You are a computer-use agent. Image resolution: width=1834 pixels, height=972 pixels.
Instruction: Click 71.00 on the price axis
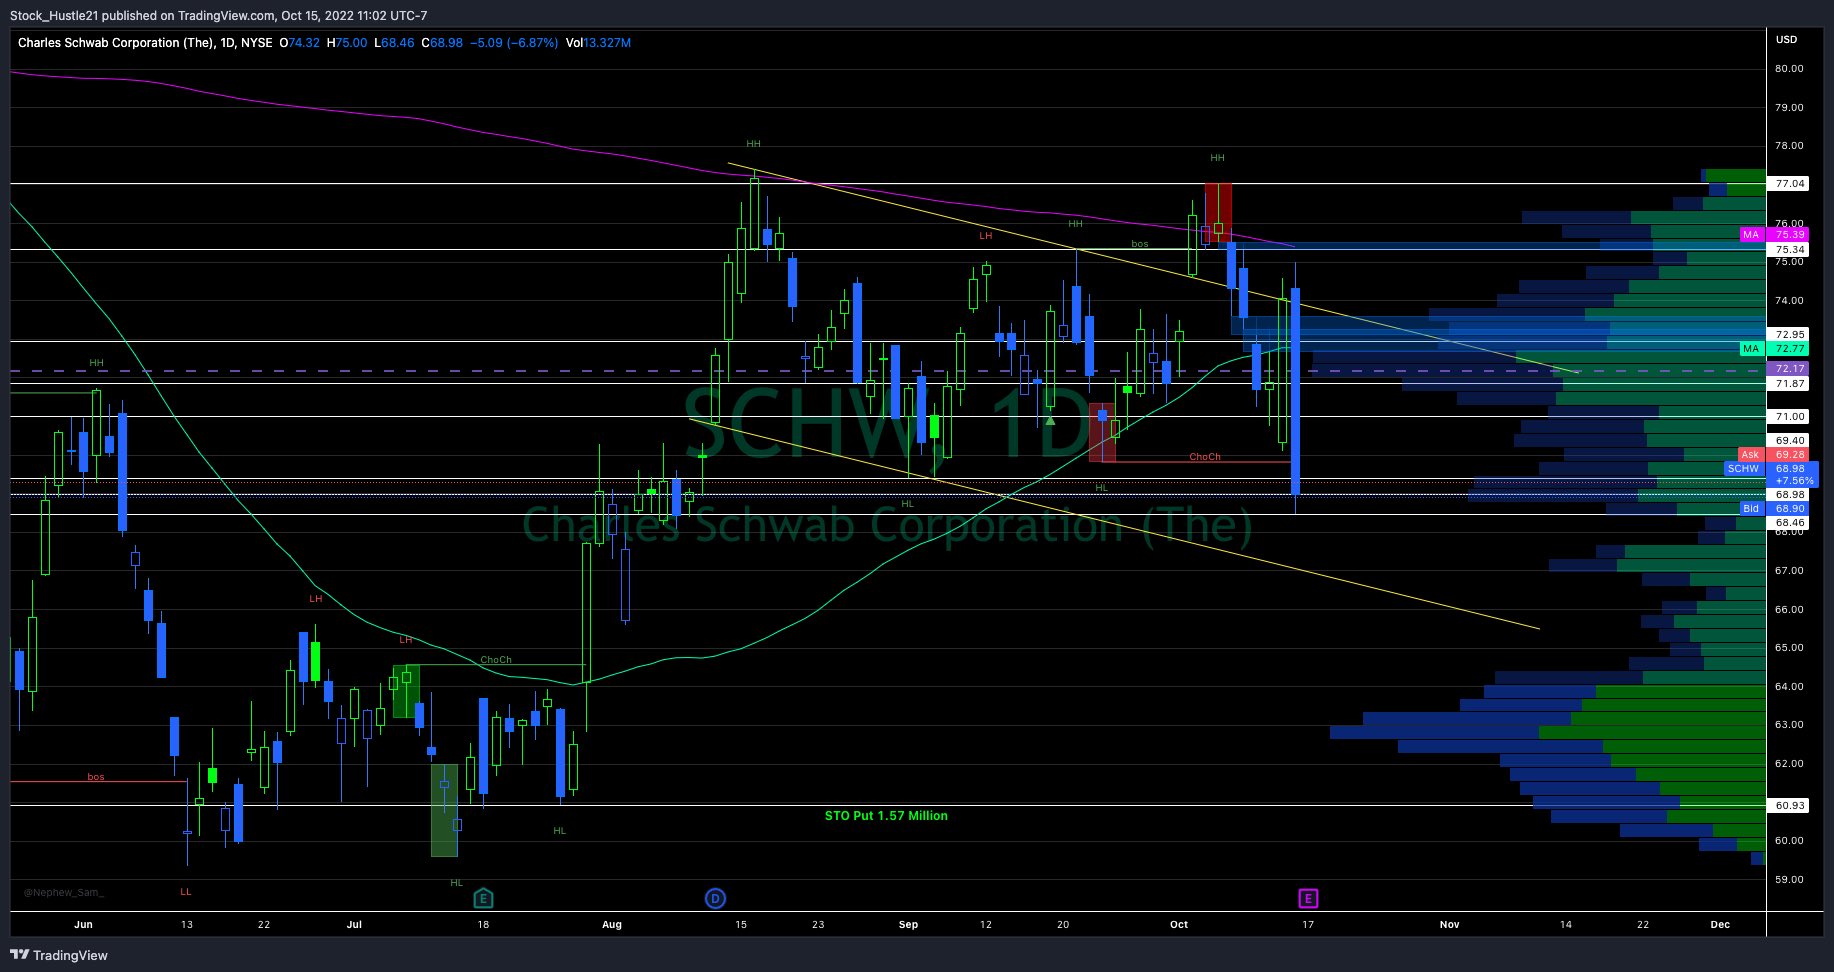point(1789,417)
